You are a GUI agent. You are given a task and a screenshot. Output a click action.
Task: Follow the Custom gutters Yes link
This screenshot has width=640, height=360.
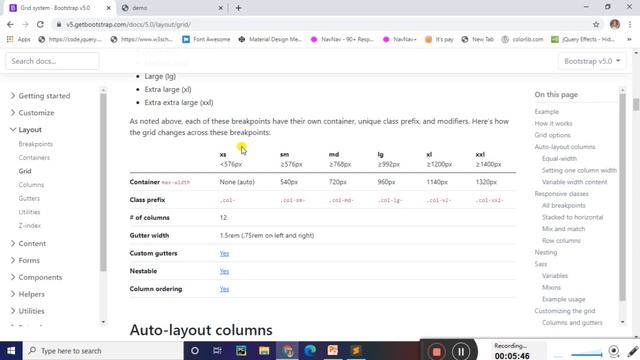(224, 253)
